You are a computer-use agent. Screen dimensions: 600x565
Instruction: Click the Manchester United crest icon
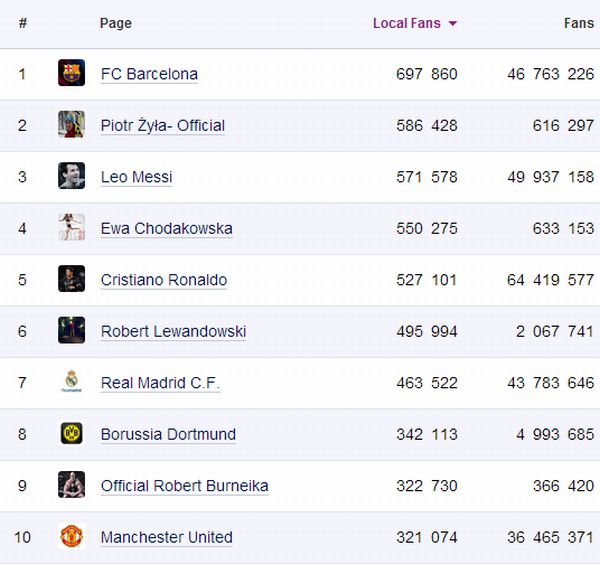tap(71, 537)
